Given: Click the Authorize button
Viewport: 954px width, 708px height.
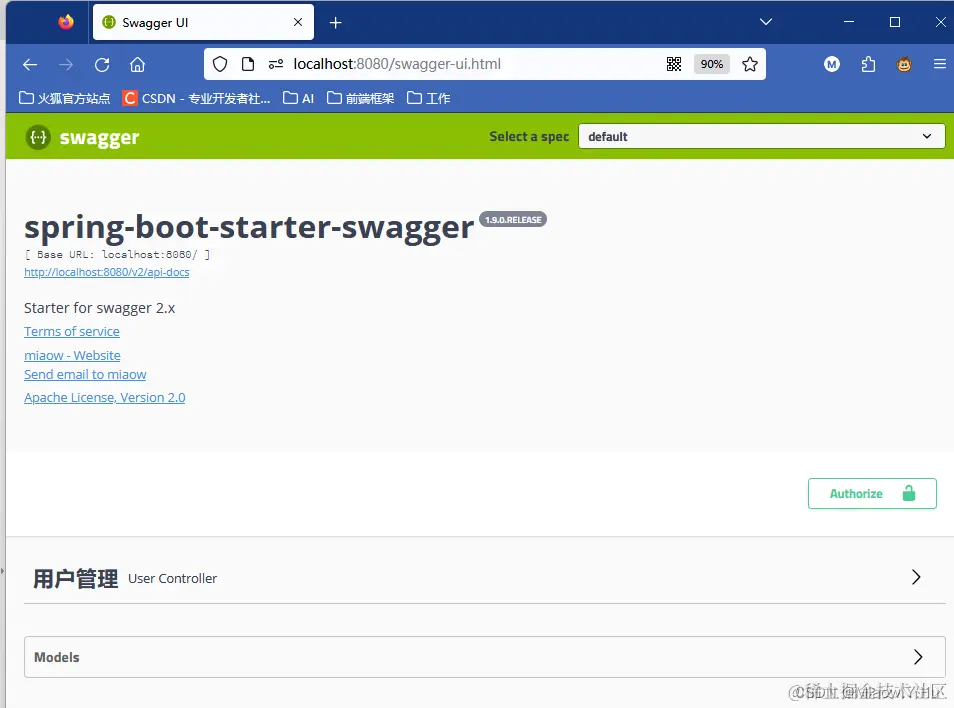Looking at the screenshot, I should [x=872, y=493].
